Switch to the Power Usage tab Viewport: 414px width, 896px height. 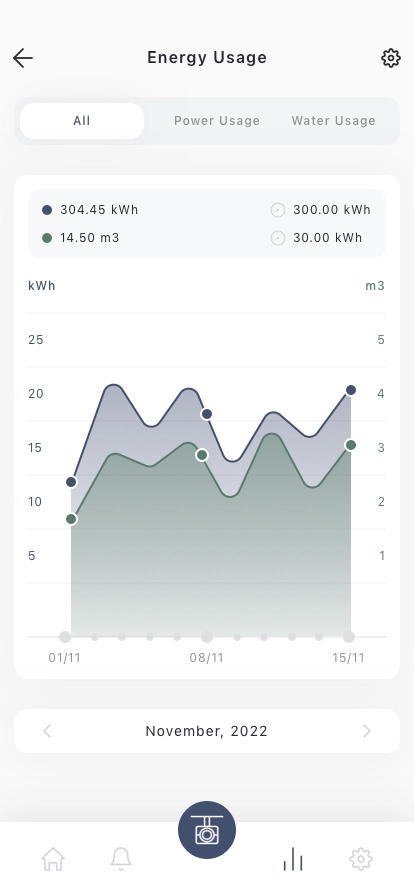point(217,121)
